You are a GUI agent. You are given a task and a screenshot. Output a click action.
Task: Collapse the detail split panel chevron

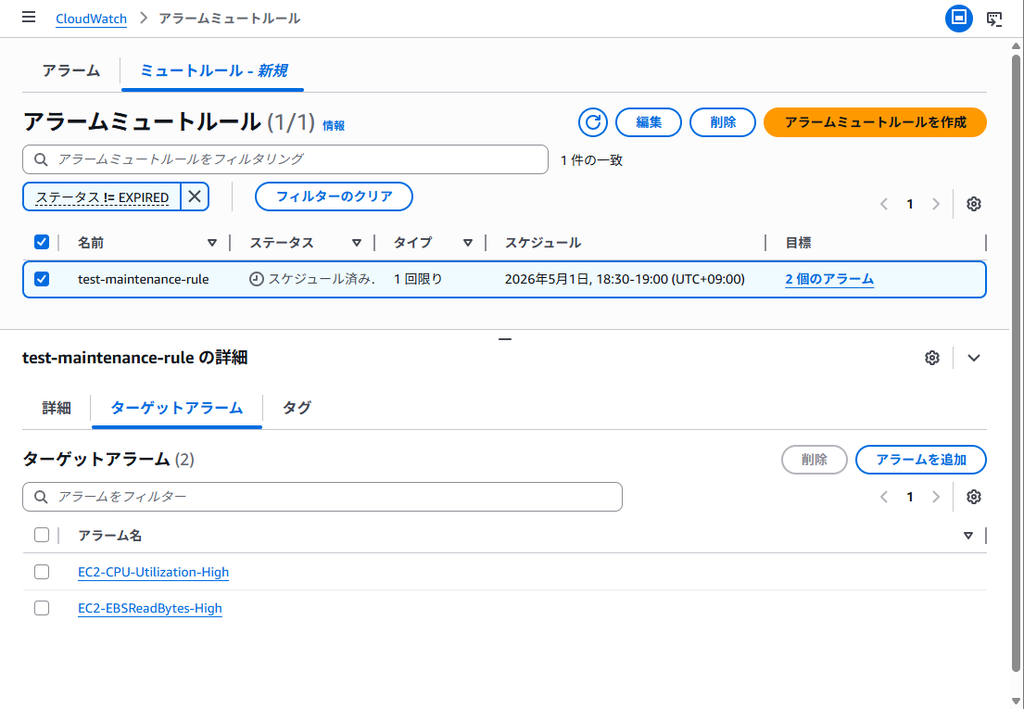coord(974,358)
